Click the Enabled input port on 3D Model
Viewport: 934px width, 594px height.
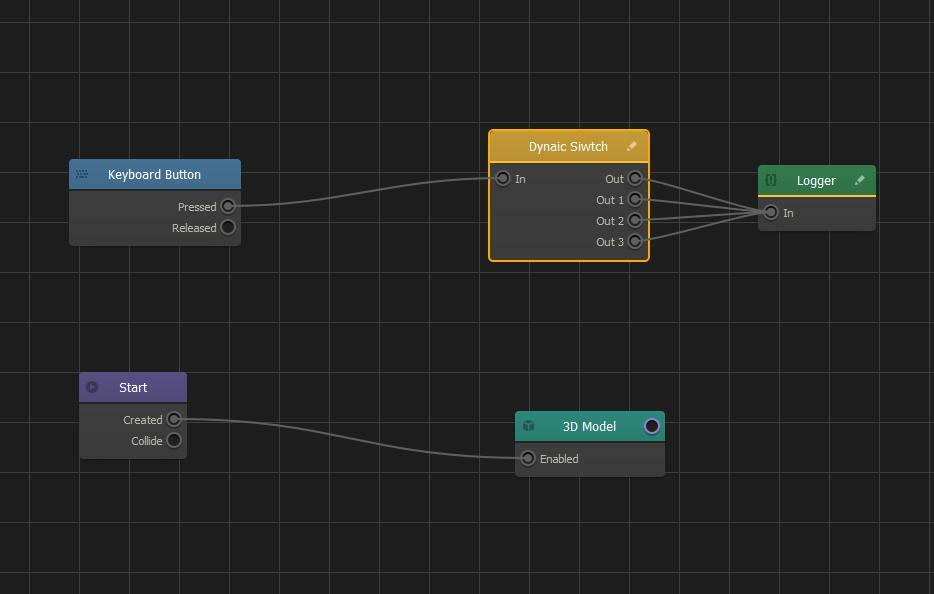[x=528, y=459]
